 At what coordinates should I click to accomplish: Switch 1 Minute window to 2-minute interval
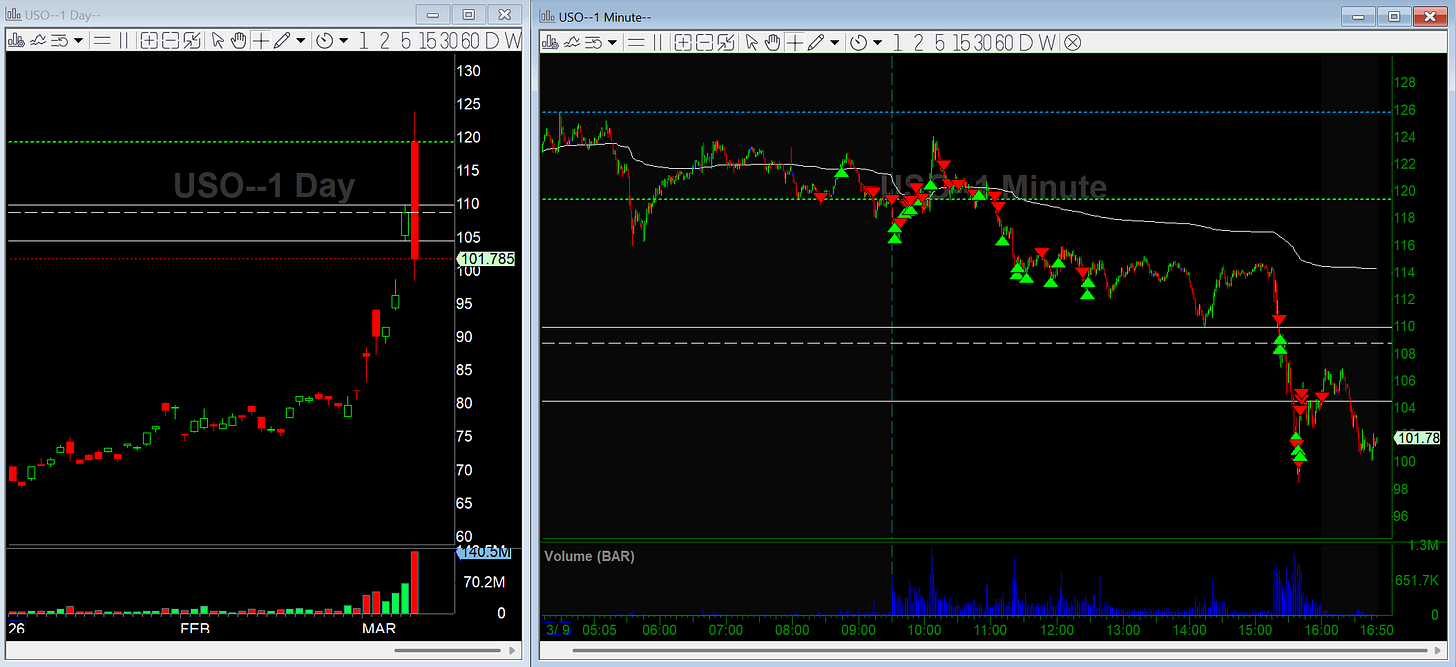point(918,42)
